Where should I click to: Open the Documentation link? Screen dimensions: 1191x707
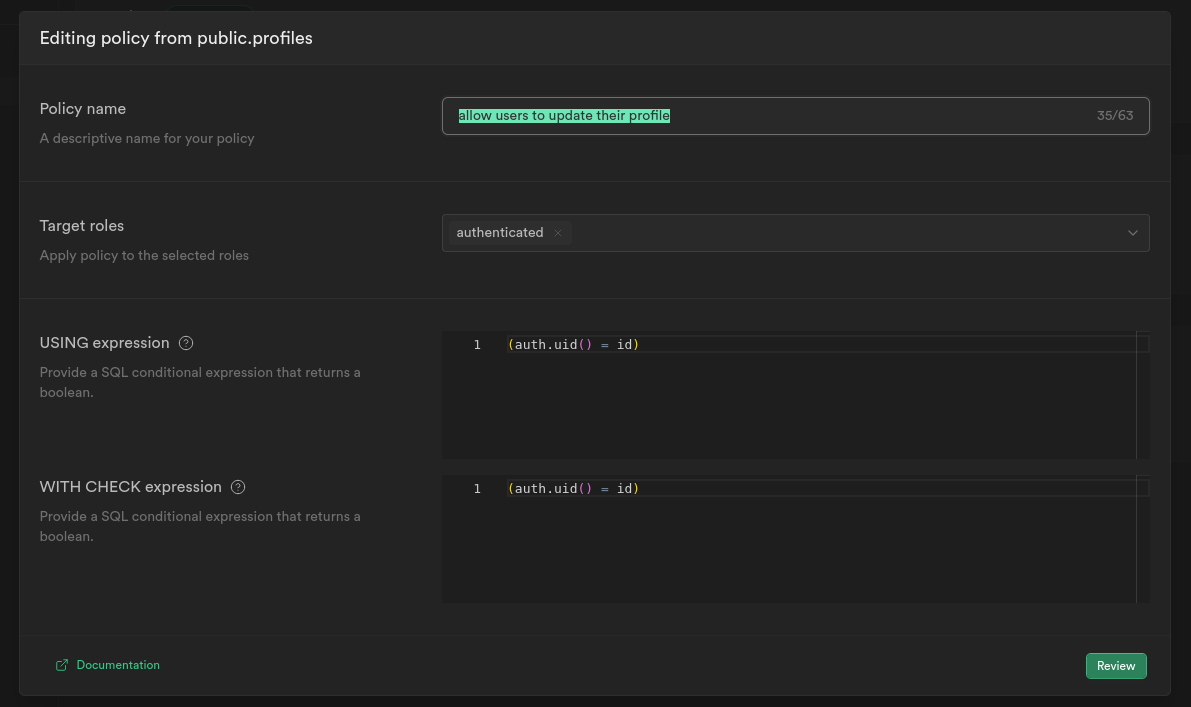pos(118,664)
